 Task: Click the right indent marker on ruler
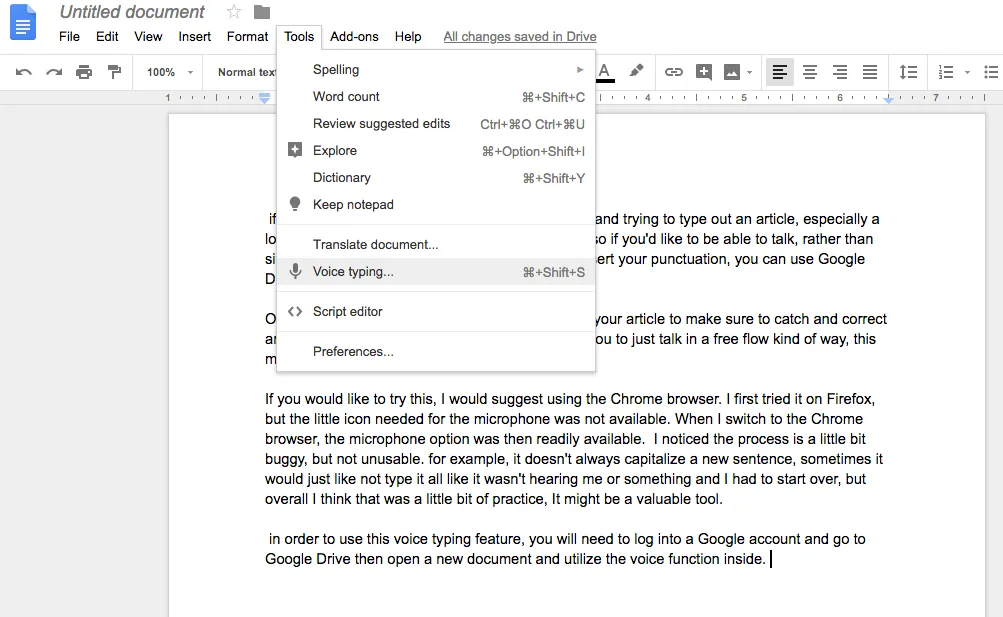(x=888, y=99)
